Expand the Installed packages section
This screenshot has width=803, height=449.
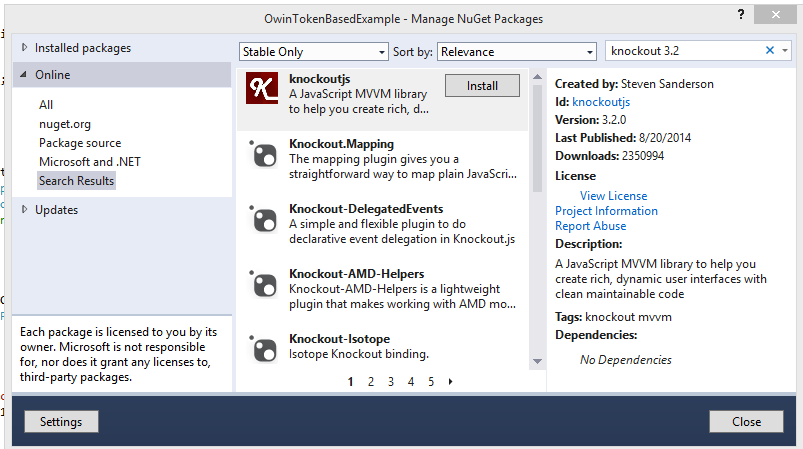[x=25, y=48]
